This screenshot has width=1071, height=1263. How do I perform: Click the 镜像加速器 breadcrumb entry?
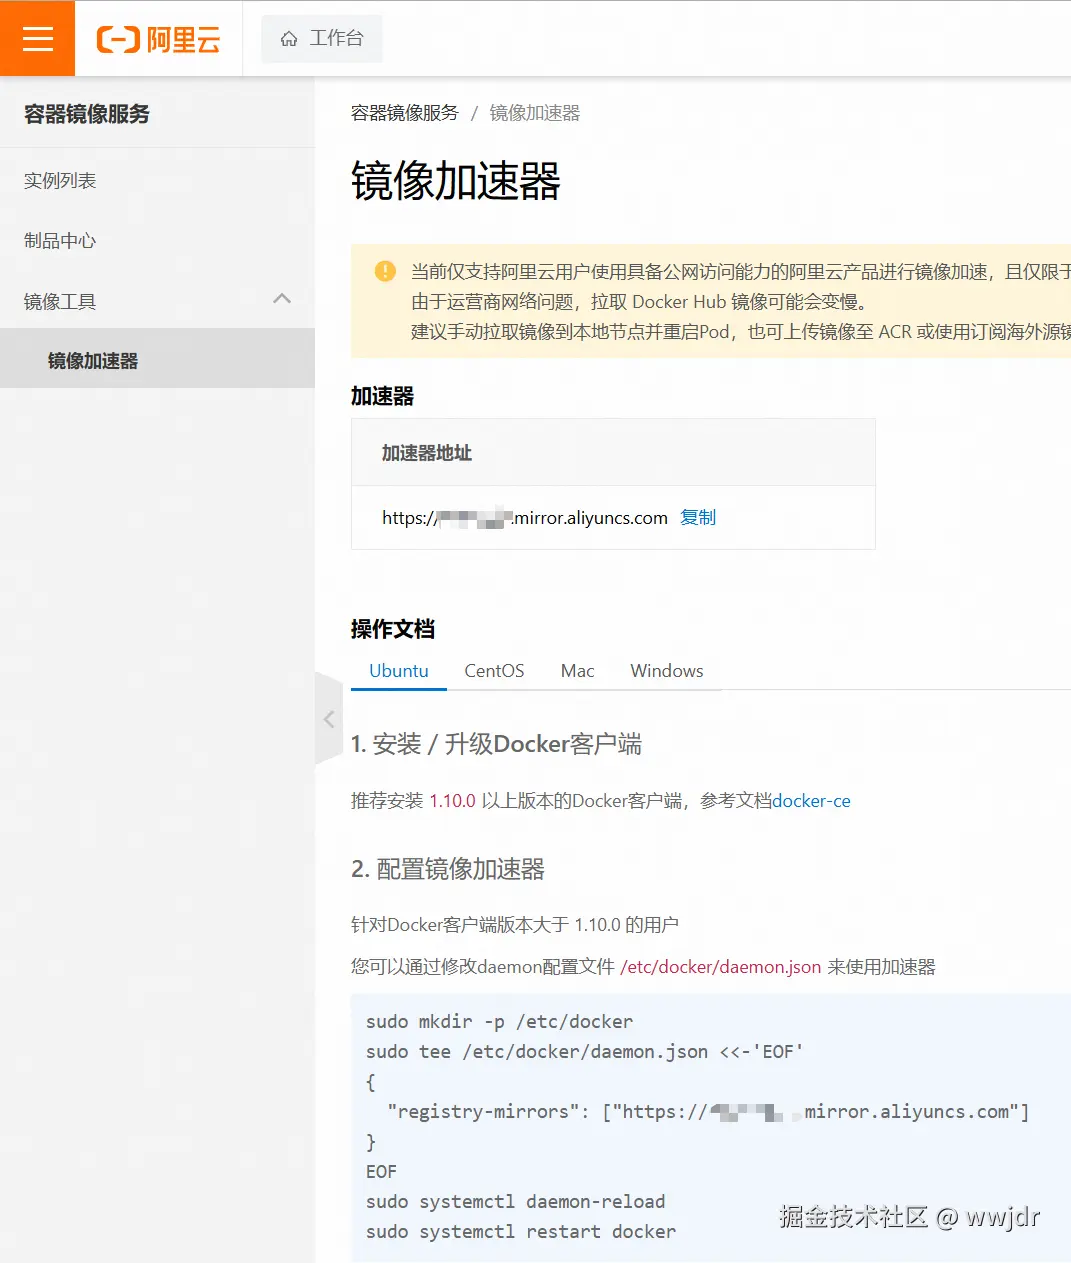[x=535, y=113]
